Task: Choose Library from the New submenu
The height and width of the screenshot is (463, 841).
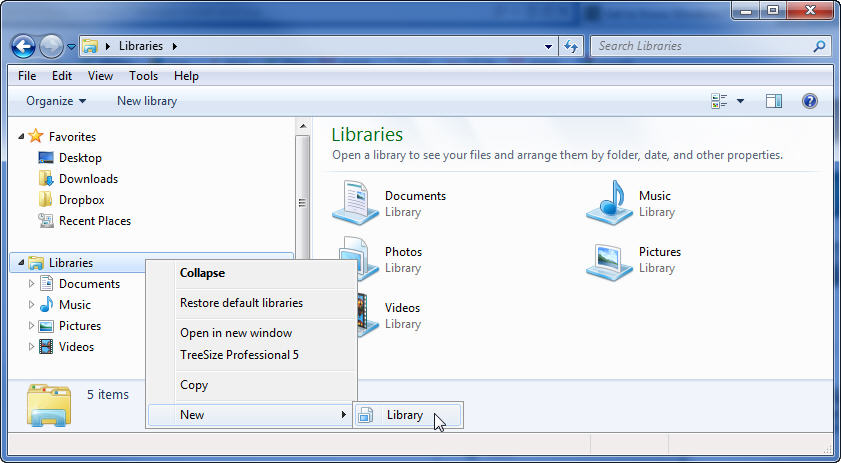Action: coord(405,415)
